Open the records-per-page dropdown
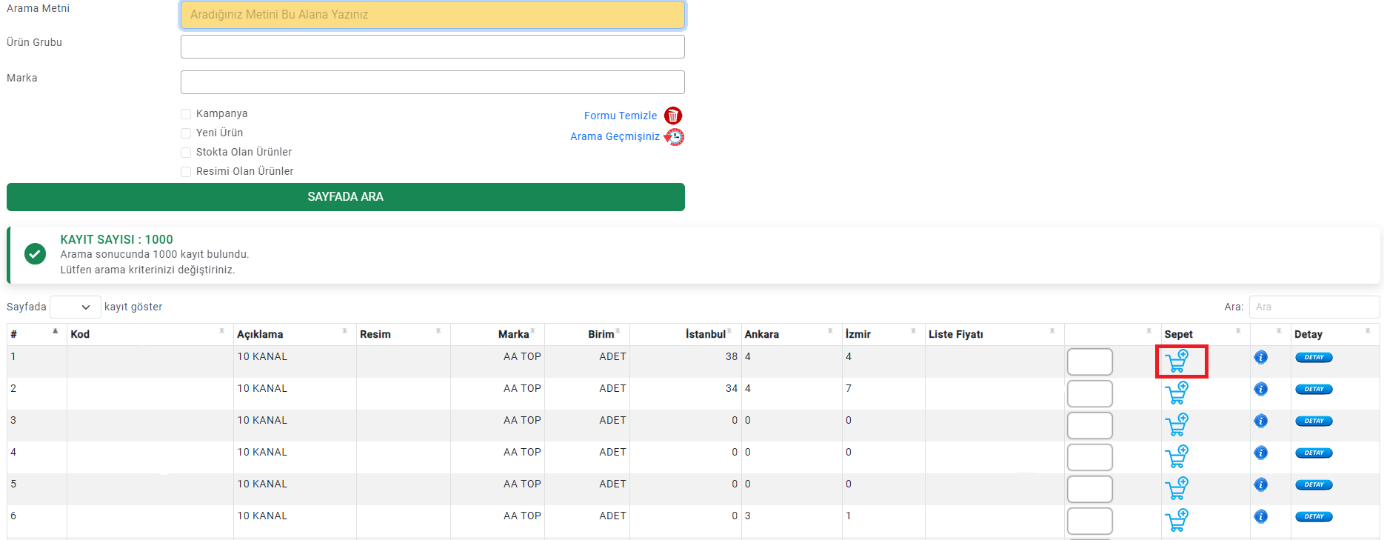1384x540 pixels. (x=76, y=307)
